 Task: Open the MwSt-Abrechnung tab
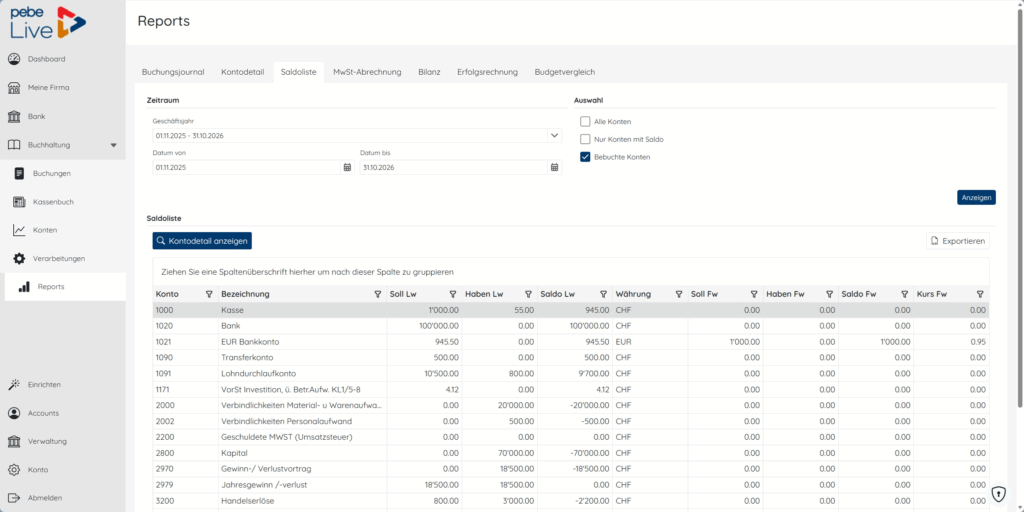[367, 72]
